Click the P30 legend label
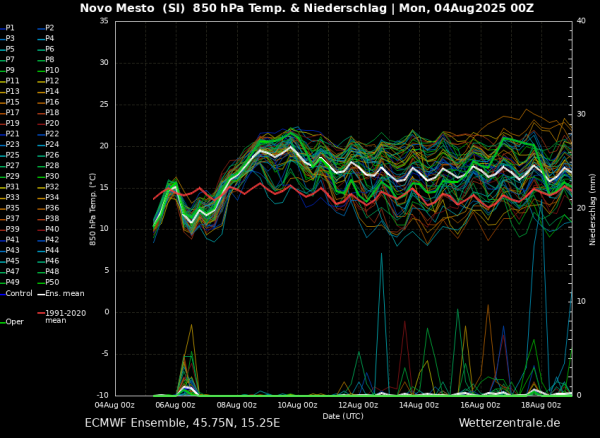This screenshot has height=438, width=600. tap(52, 176)
